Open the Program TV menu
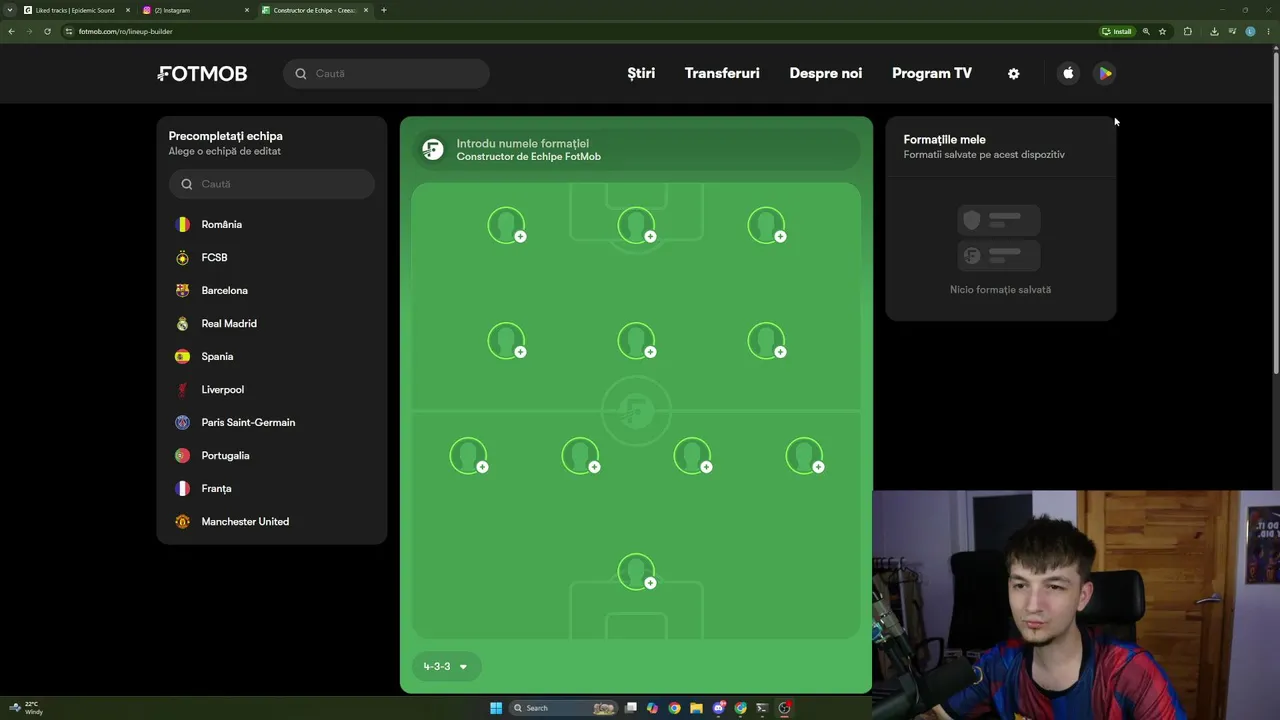 point(932,73)
